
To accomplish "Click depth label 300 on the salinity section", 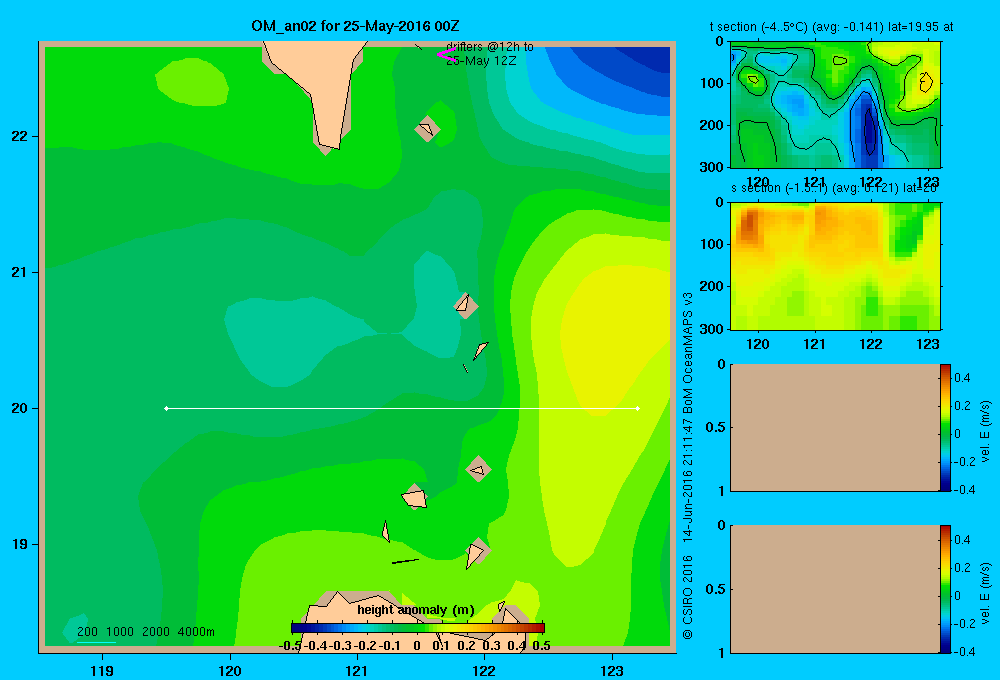I will tap(712, 329).
